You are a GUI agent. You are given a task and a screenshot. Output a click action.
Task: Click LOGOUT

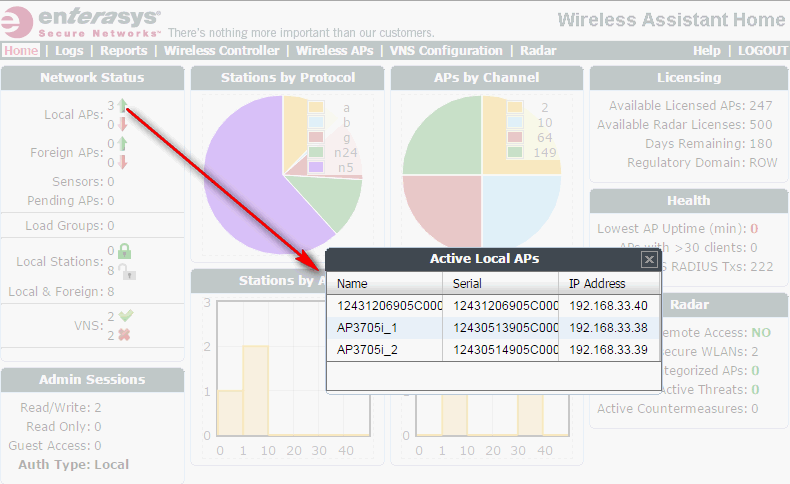[763, 50]
